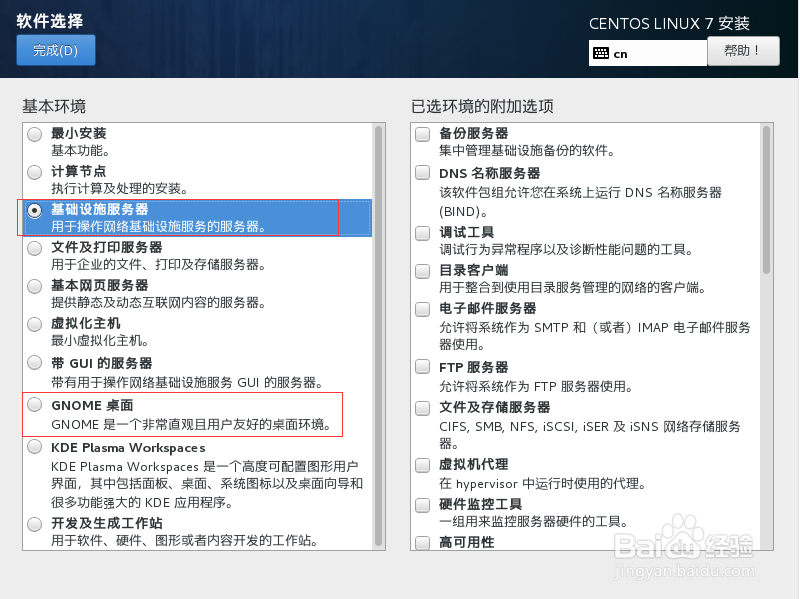Select the 虚拟化主机 radio button
Viewport: 800px width, 599px height.
coord(35,325)
